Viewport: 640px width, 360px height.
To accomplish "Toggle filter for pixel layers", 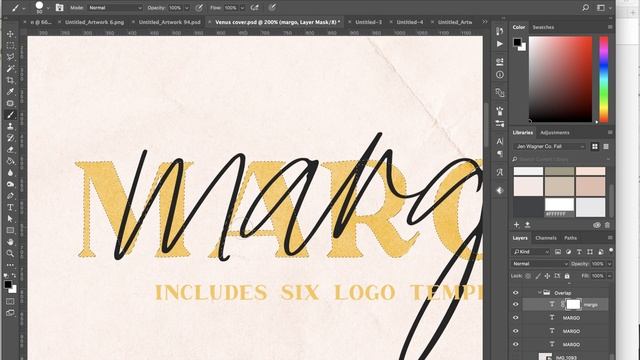I will click(x=558, y=252).
